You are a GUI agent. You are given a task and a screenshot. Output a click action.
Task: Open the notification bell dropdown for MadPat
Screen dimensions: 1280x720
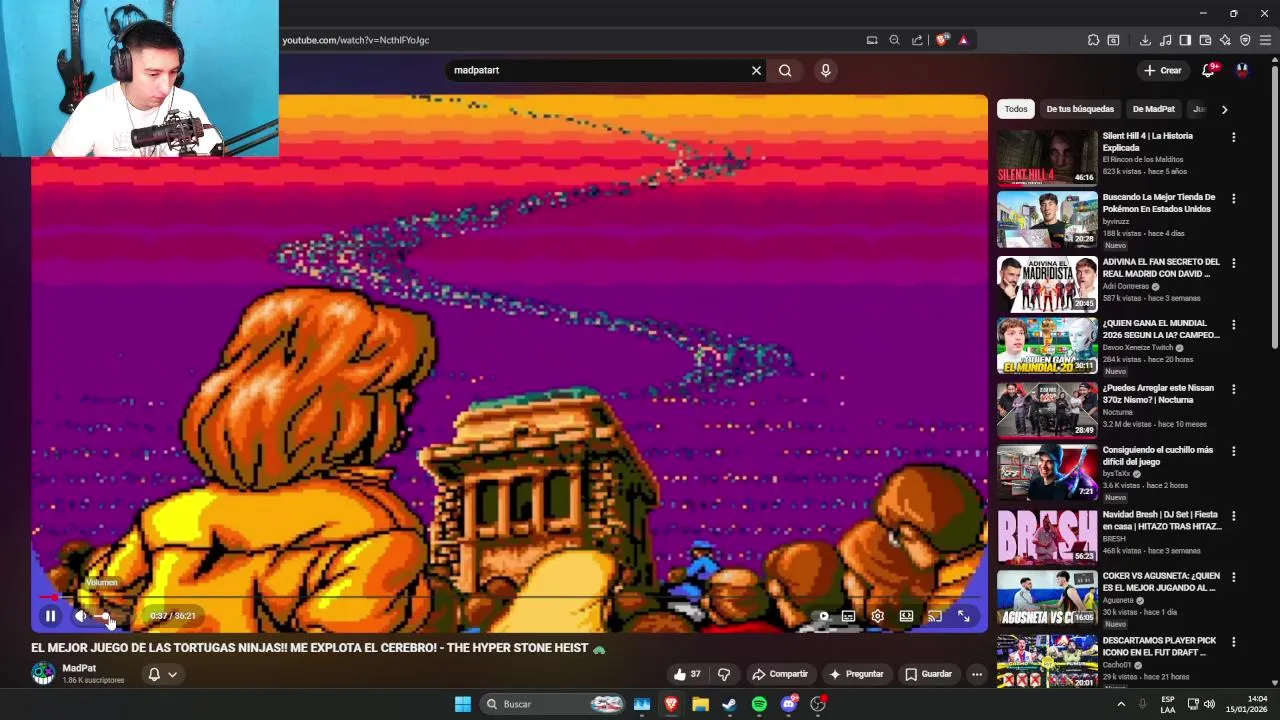(162, 674)
